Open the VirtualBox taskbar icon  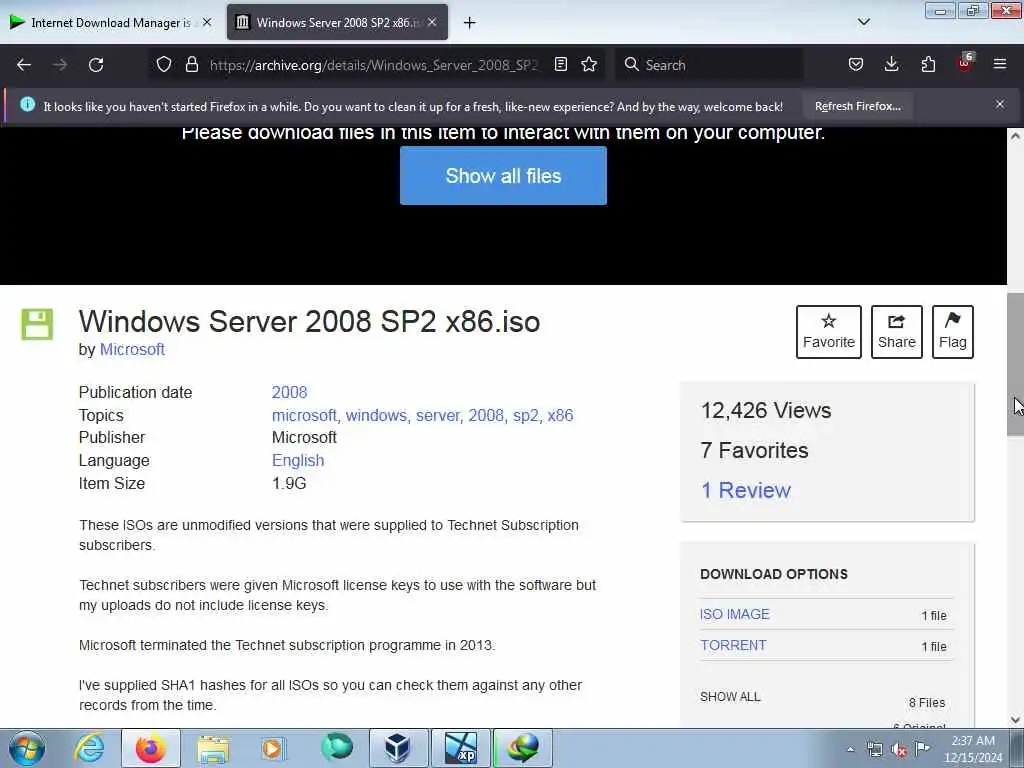point(398,748)
